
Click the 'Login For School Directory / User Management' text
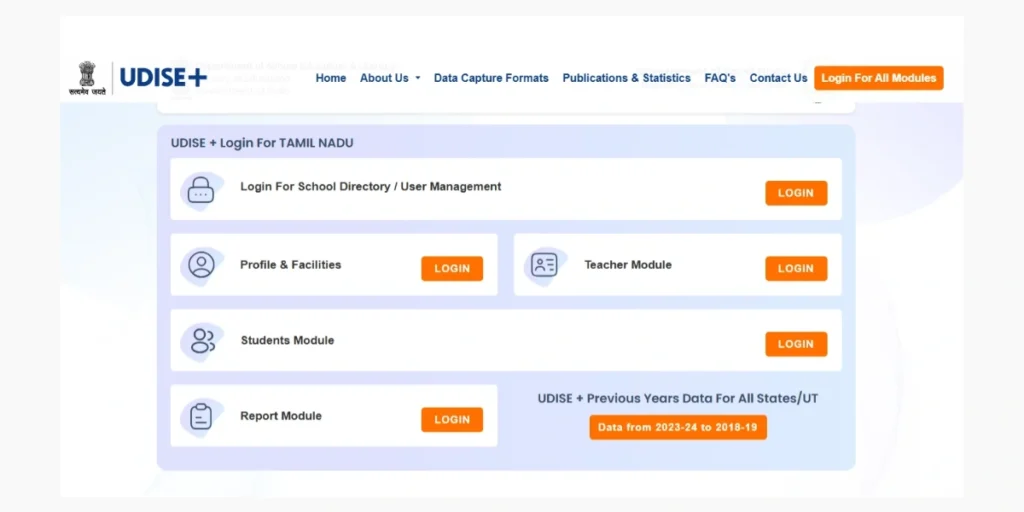371,186
